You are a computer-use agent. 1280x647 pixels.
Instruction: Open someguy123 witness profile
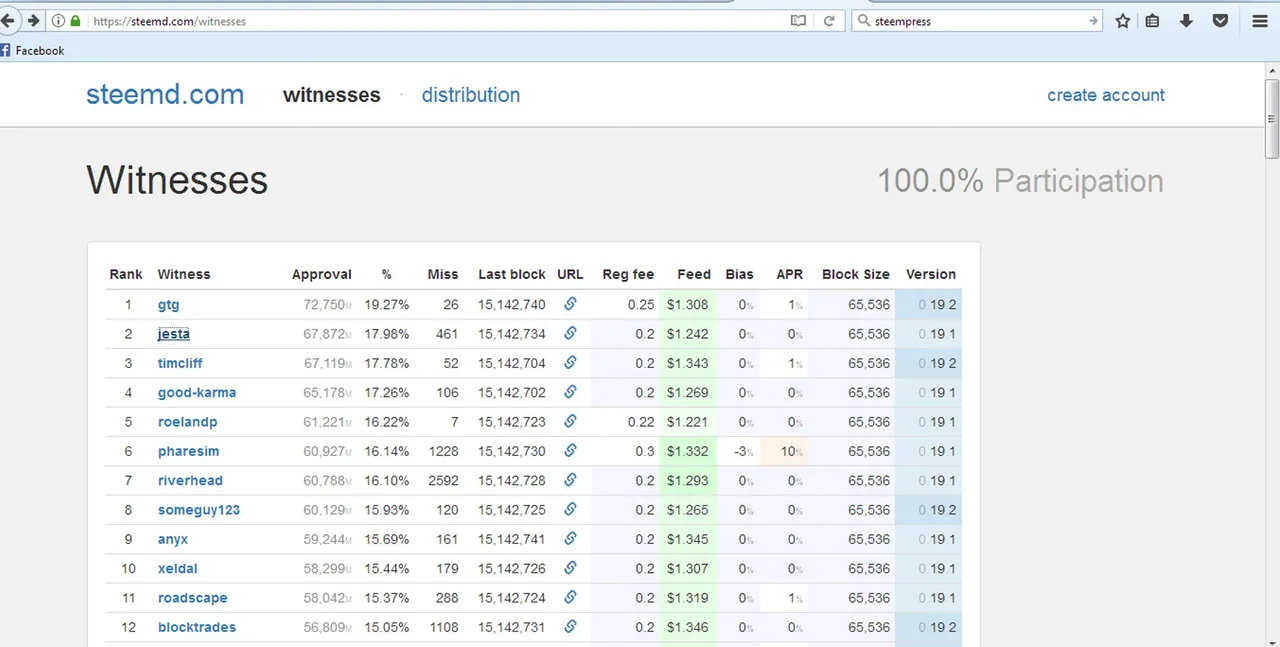(x=199, y=510)
